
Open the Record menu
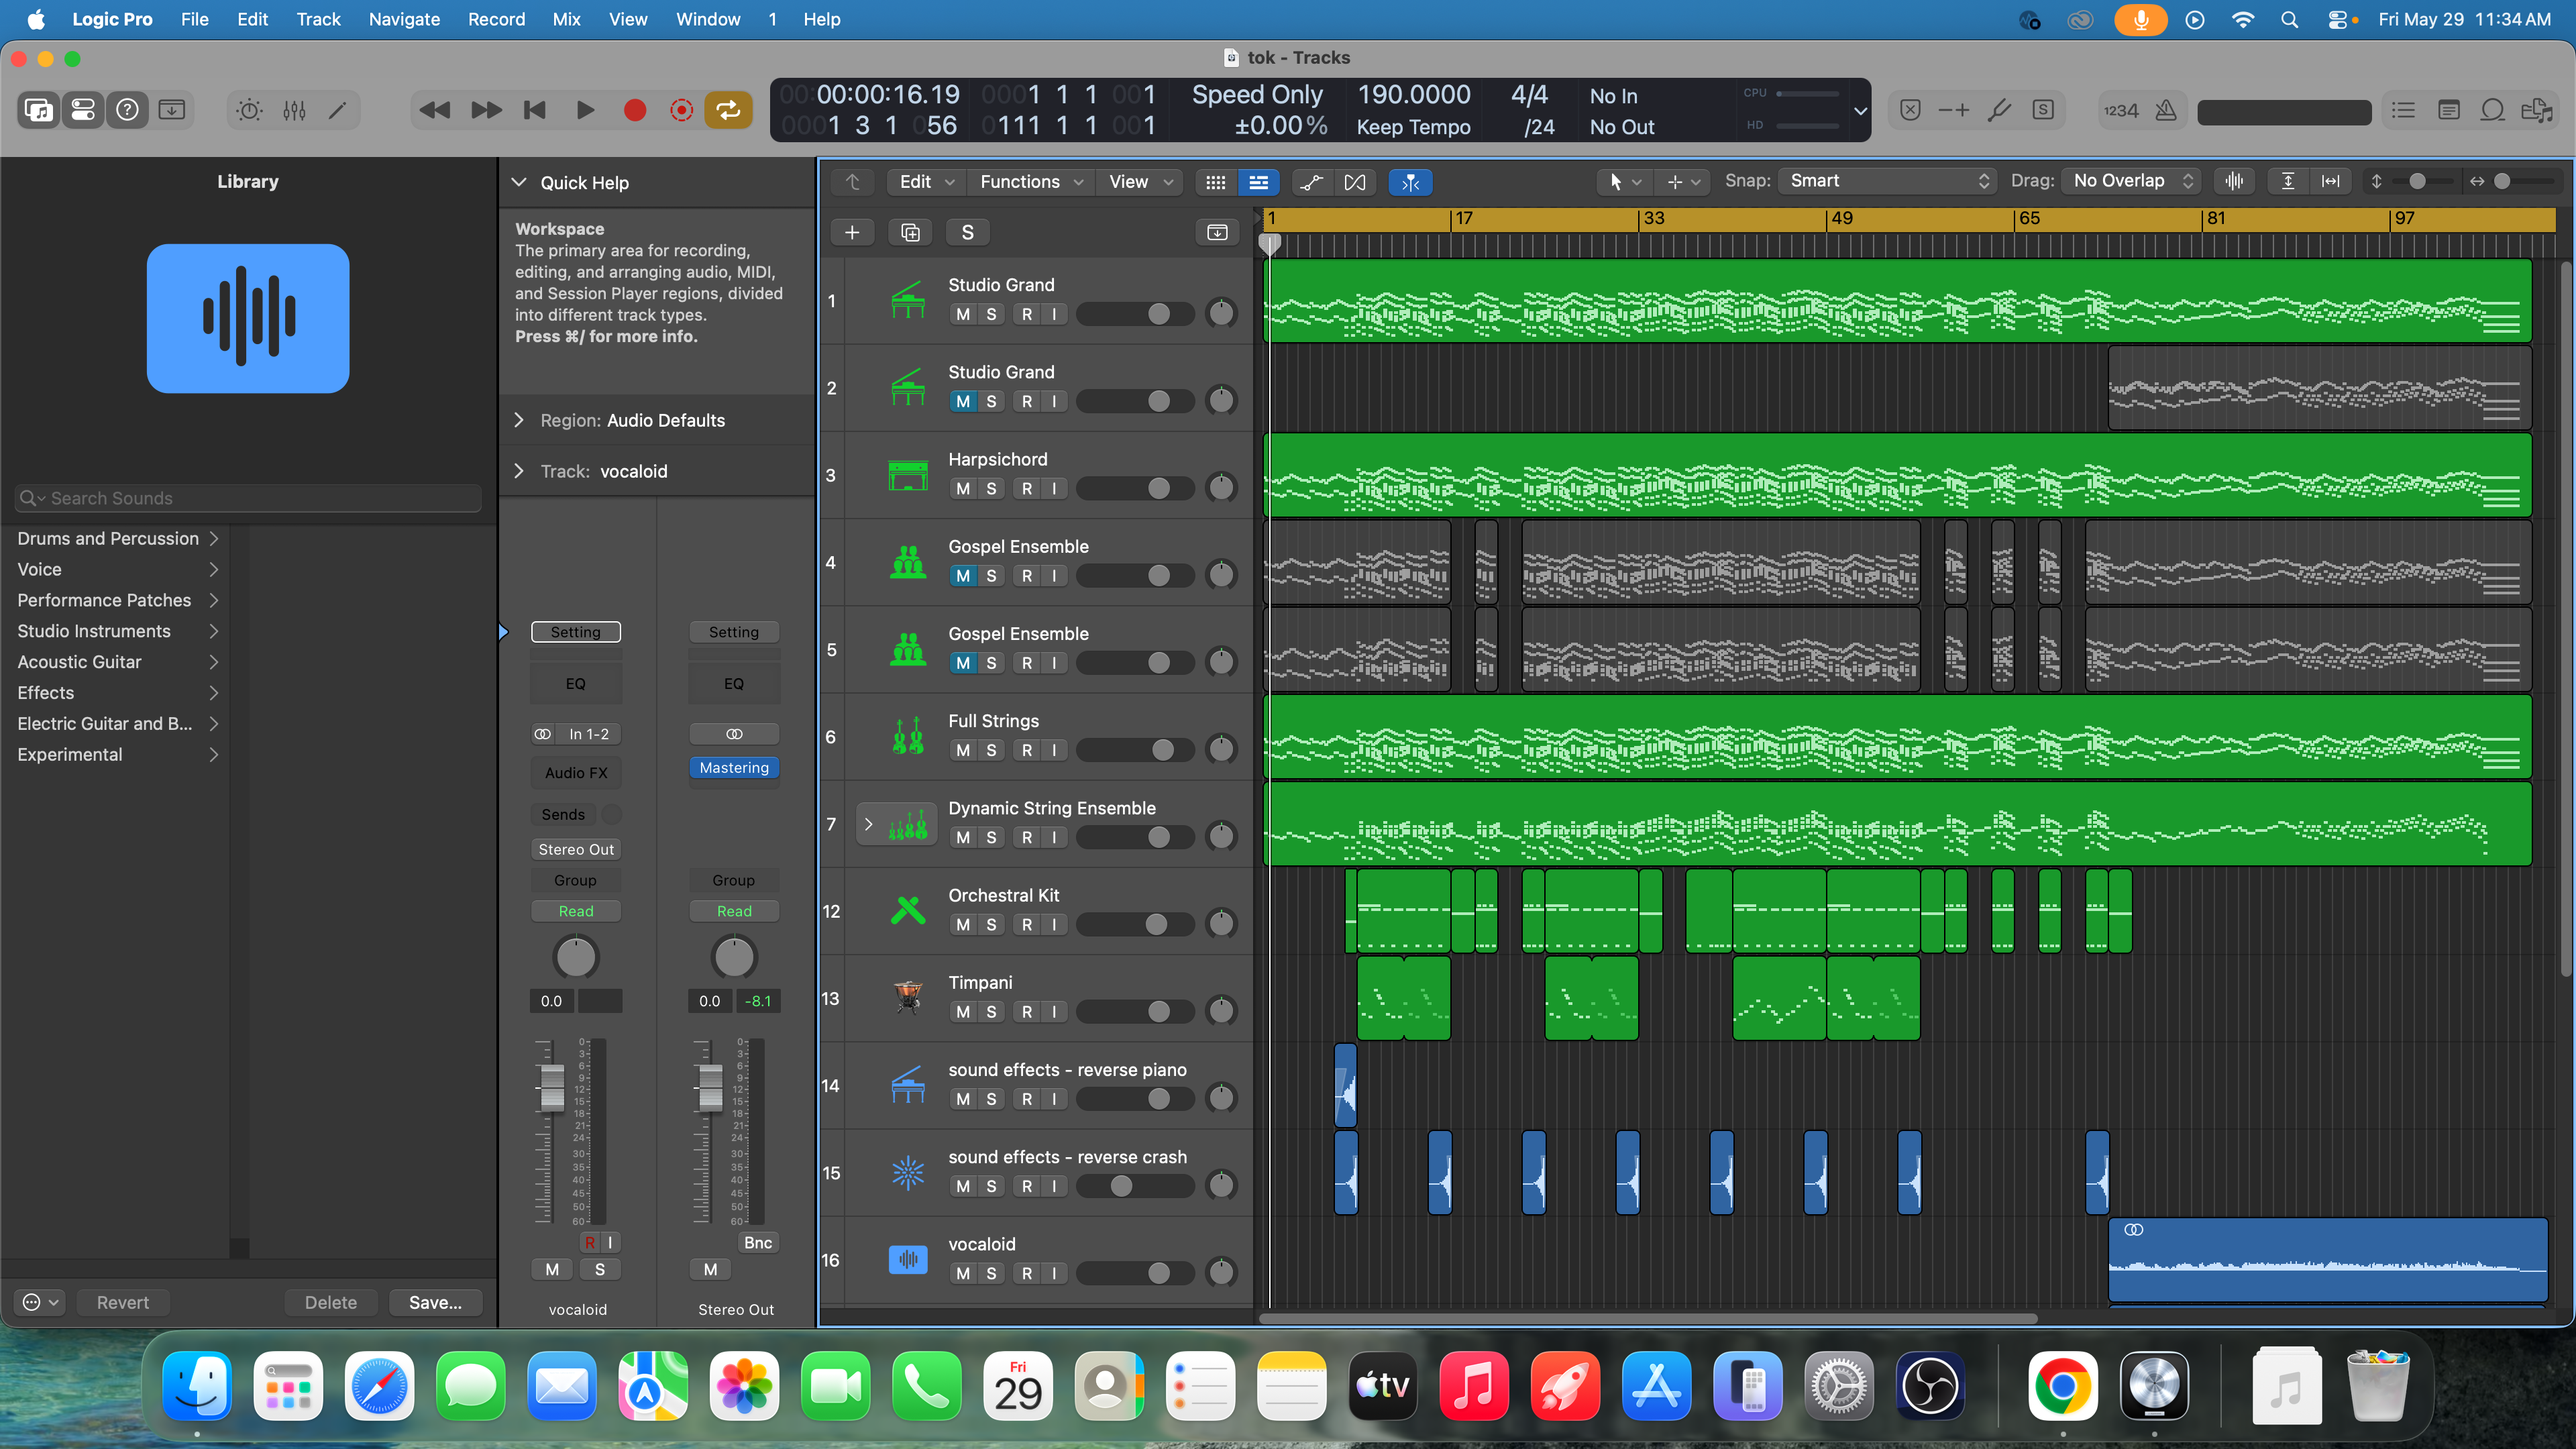pyautogui.click(x=496, y=19)
